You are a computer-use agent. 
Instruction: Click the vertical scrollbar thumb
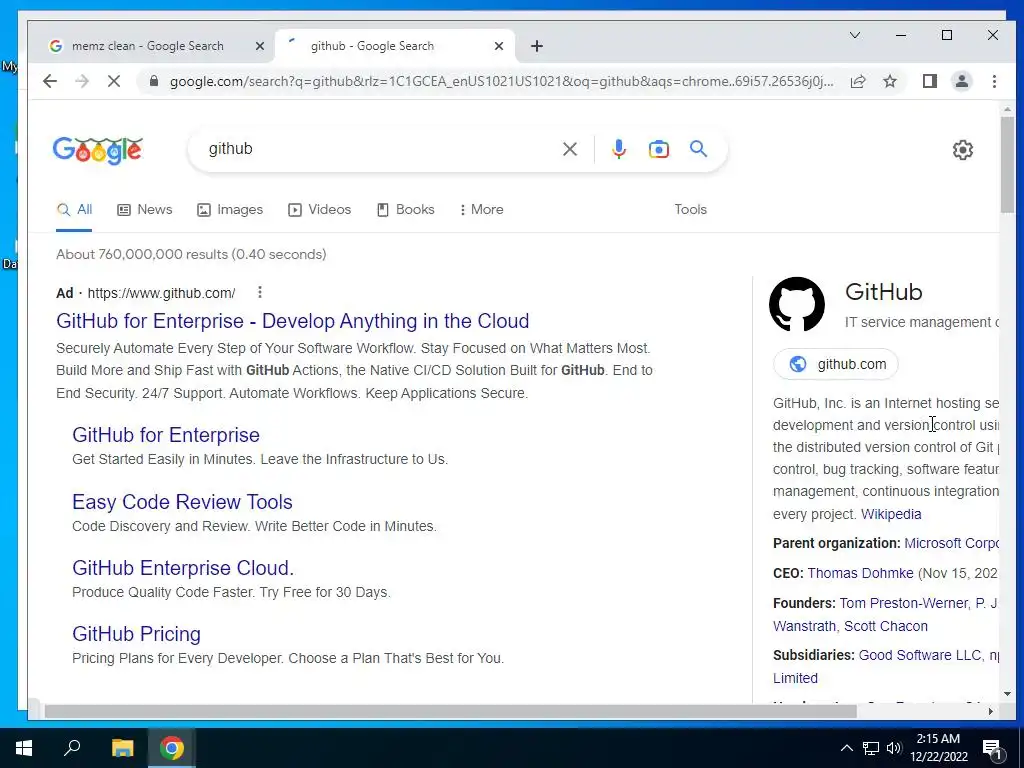1008,165
